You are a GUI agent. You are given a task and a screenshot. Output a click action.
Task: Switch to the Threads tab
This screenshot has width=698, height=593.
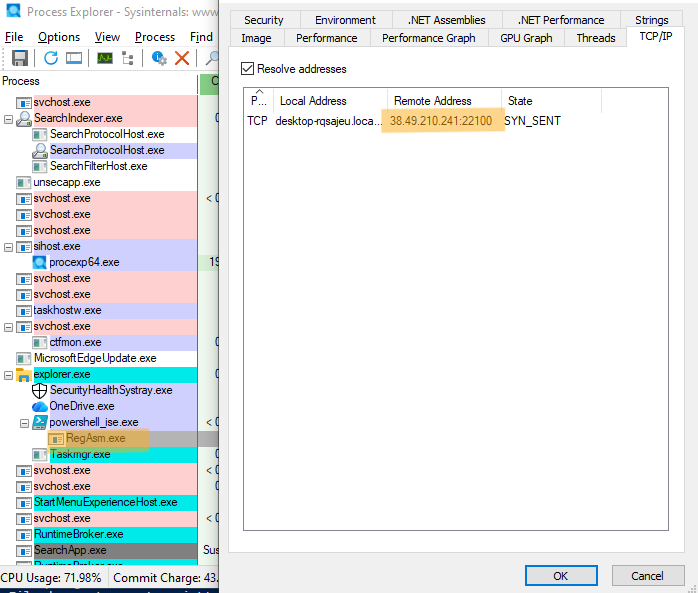click(x=595, y=38)
